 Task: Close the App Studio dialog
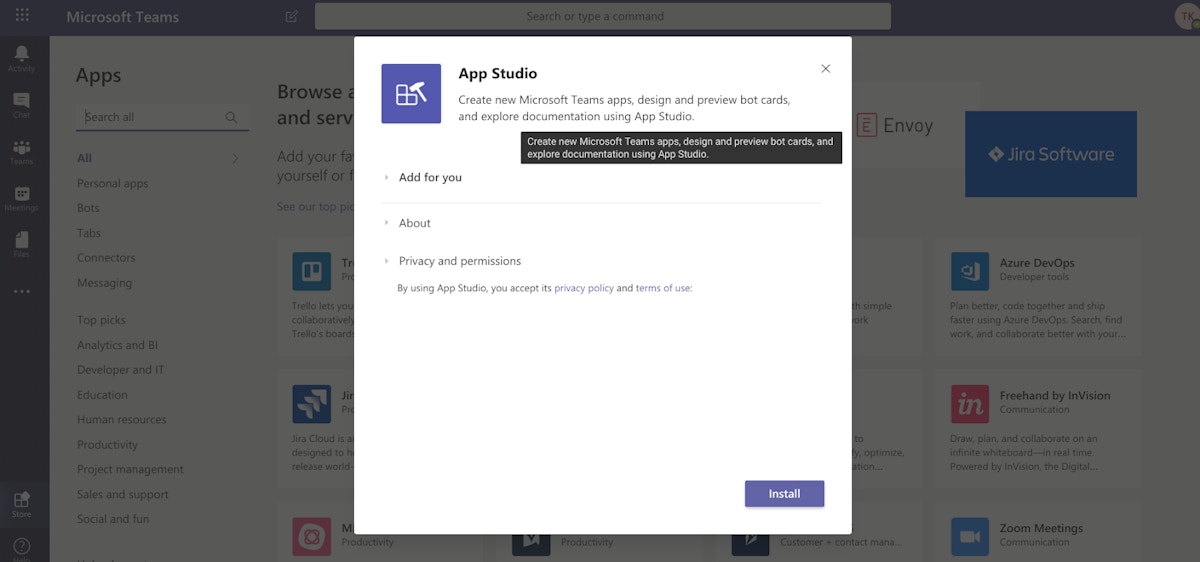point(825,69)
